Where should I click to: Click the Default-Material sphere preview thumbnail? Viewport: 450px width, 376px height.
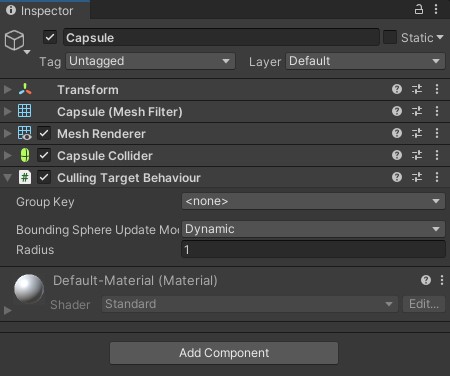(29, 289)
